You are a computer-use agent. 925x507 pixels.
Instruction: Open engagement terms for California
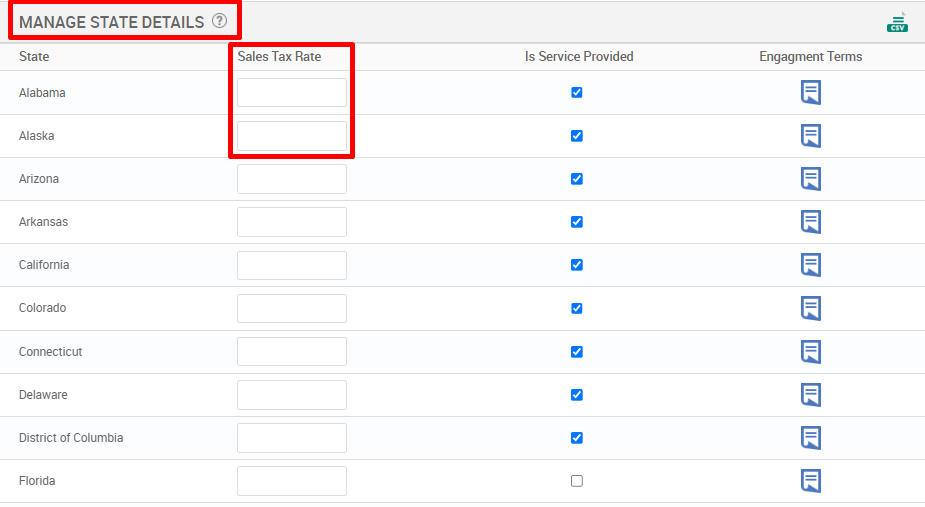811,265
